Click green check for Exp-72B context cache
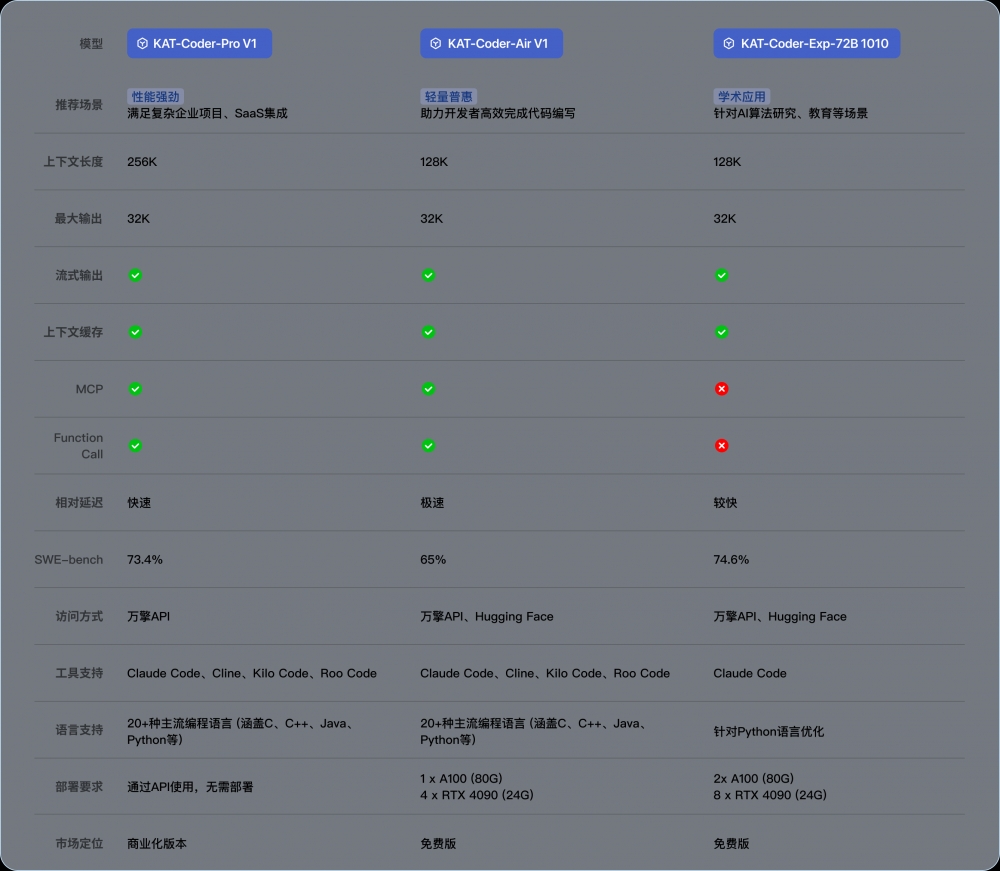1000x871 pixels. point(721,332)
